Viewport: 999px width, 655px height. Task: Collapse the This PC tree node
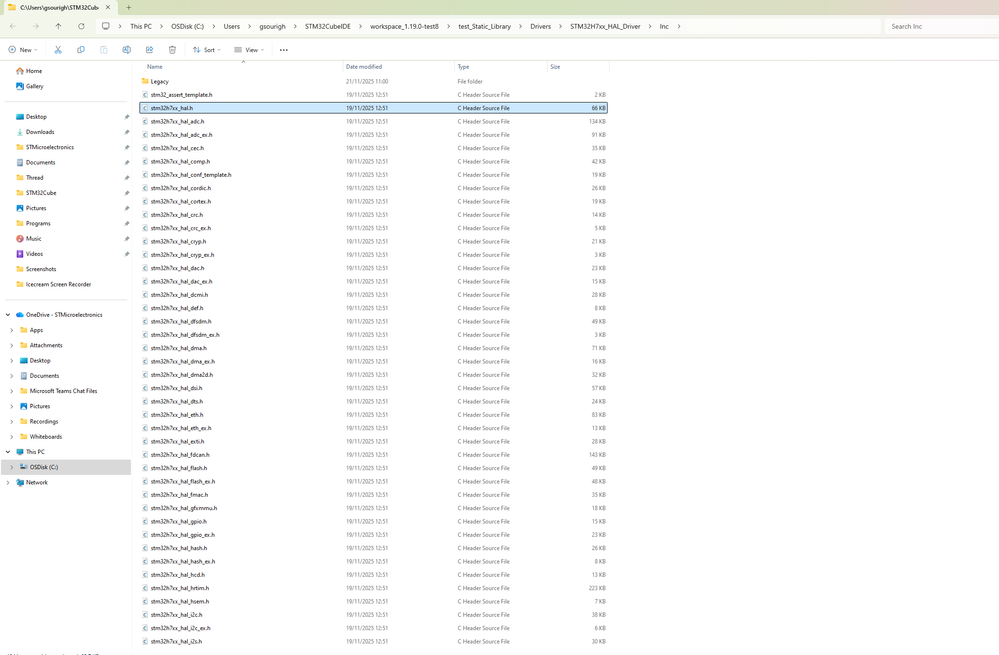(8, 452)
